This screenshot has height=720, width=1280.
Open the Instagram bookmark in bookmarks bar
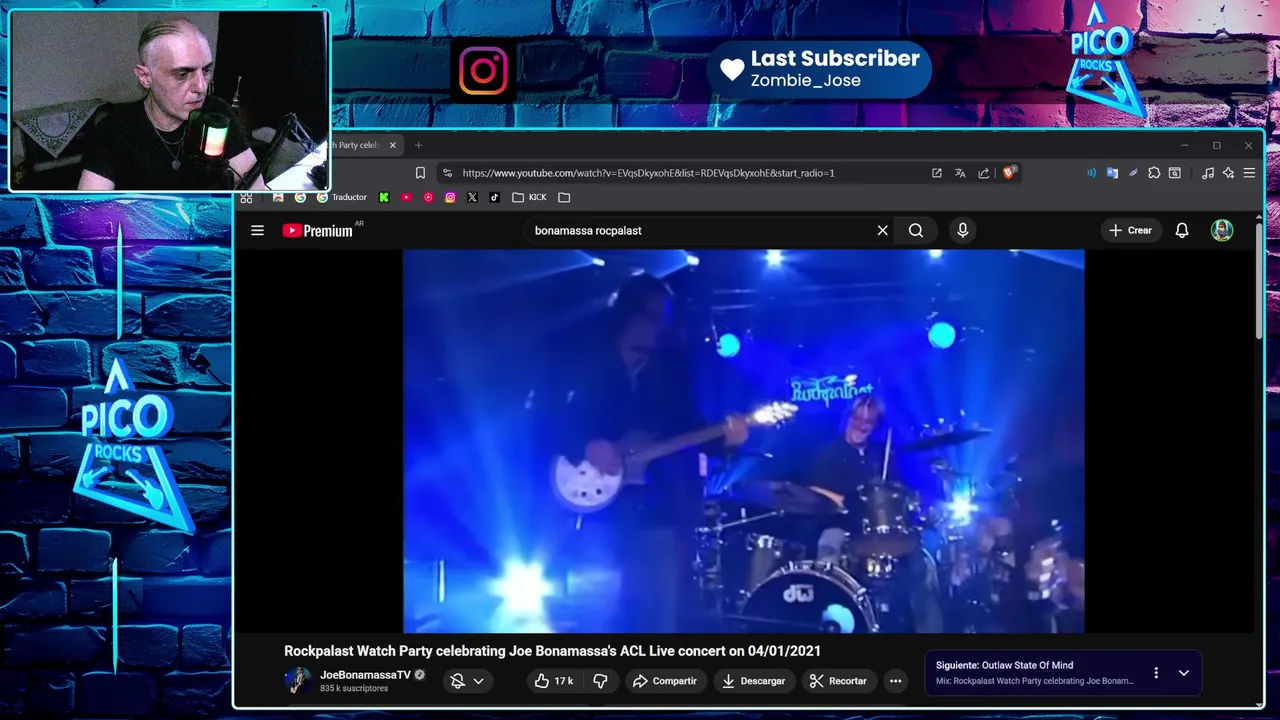(450, 197)
